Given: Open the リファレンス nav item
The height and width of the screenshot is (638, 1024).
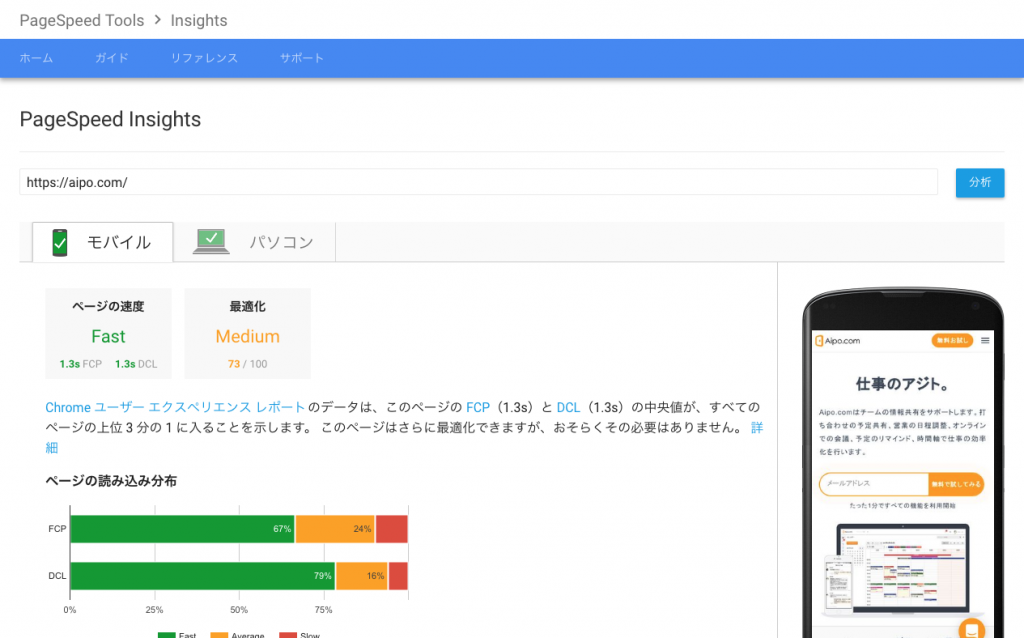Looking at the screenshot, I should pos(204,58).
